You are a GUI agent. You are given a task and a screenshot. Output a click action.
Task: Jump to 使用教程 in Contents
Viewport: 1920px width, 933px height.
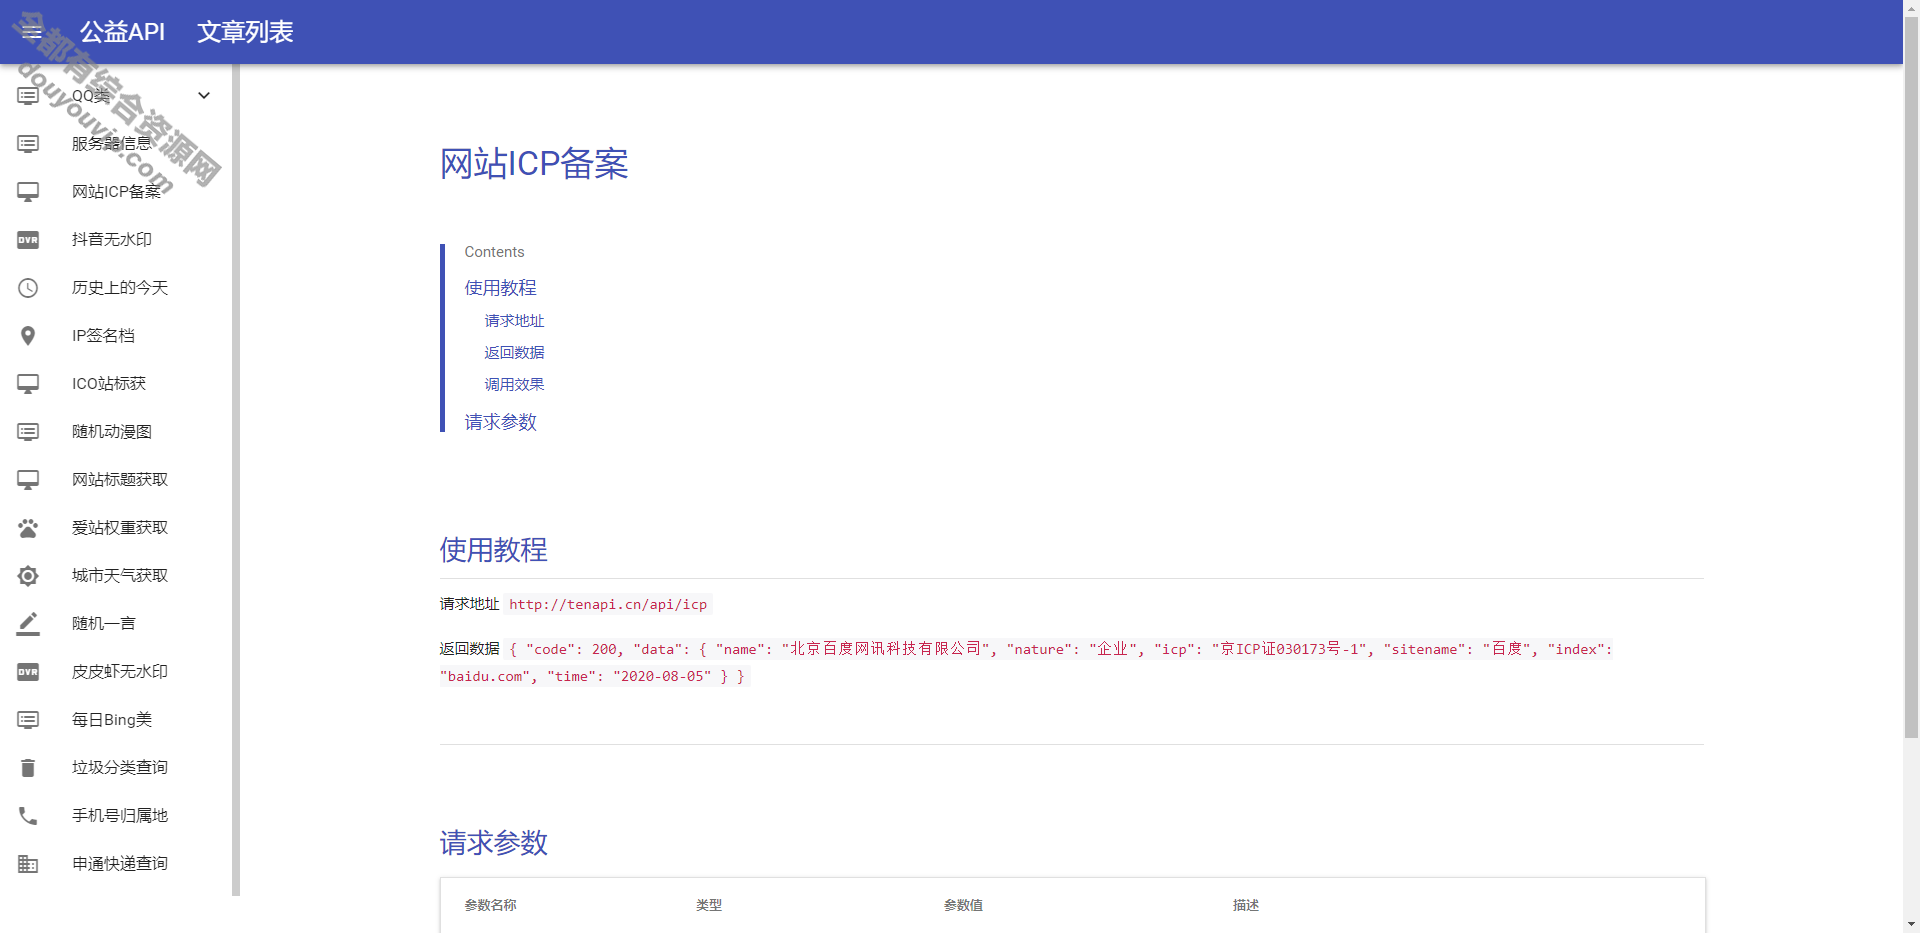(500, 288)
